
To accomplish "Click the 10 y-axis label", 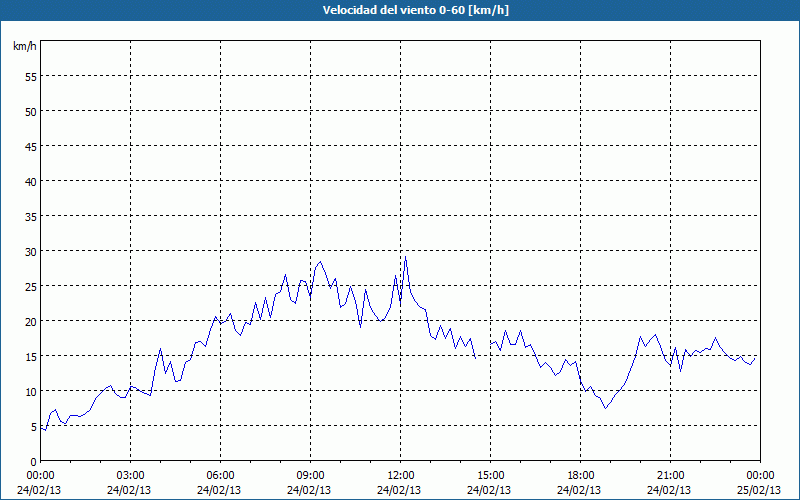I will 31,391.
